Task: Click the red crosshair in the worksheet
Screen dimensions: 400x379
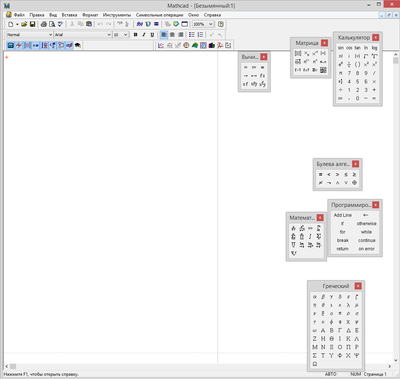Action: [7, 57]
